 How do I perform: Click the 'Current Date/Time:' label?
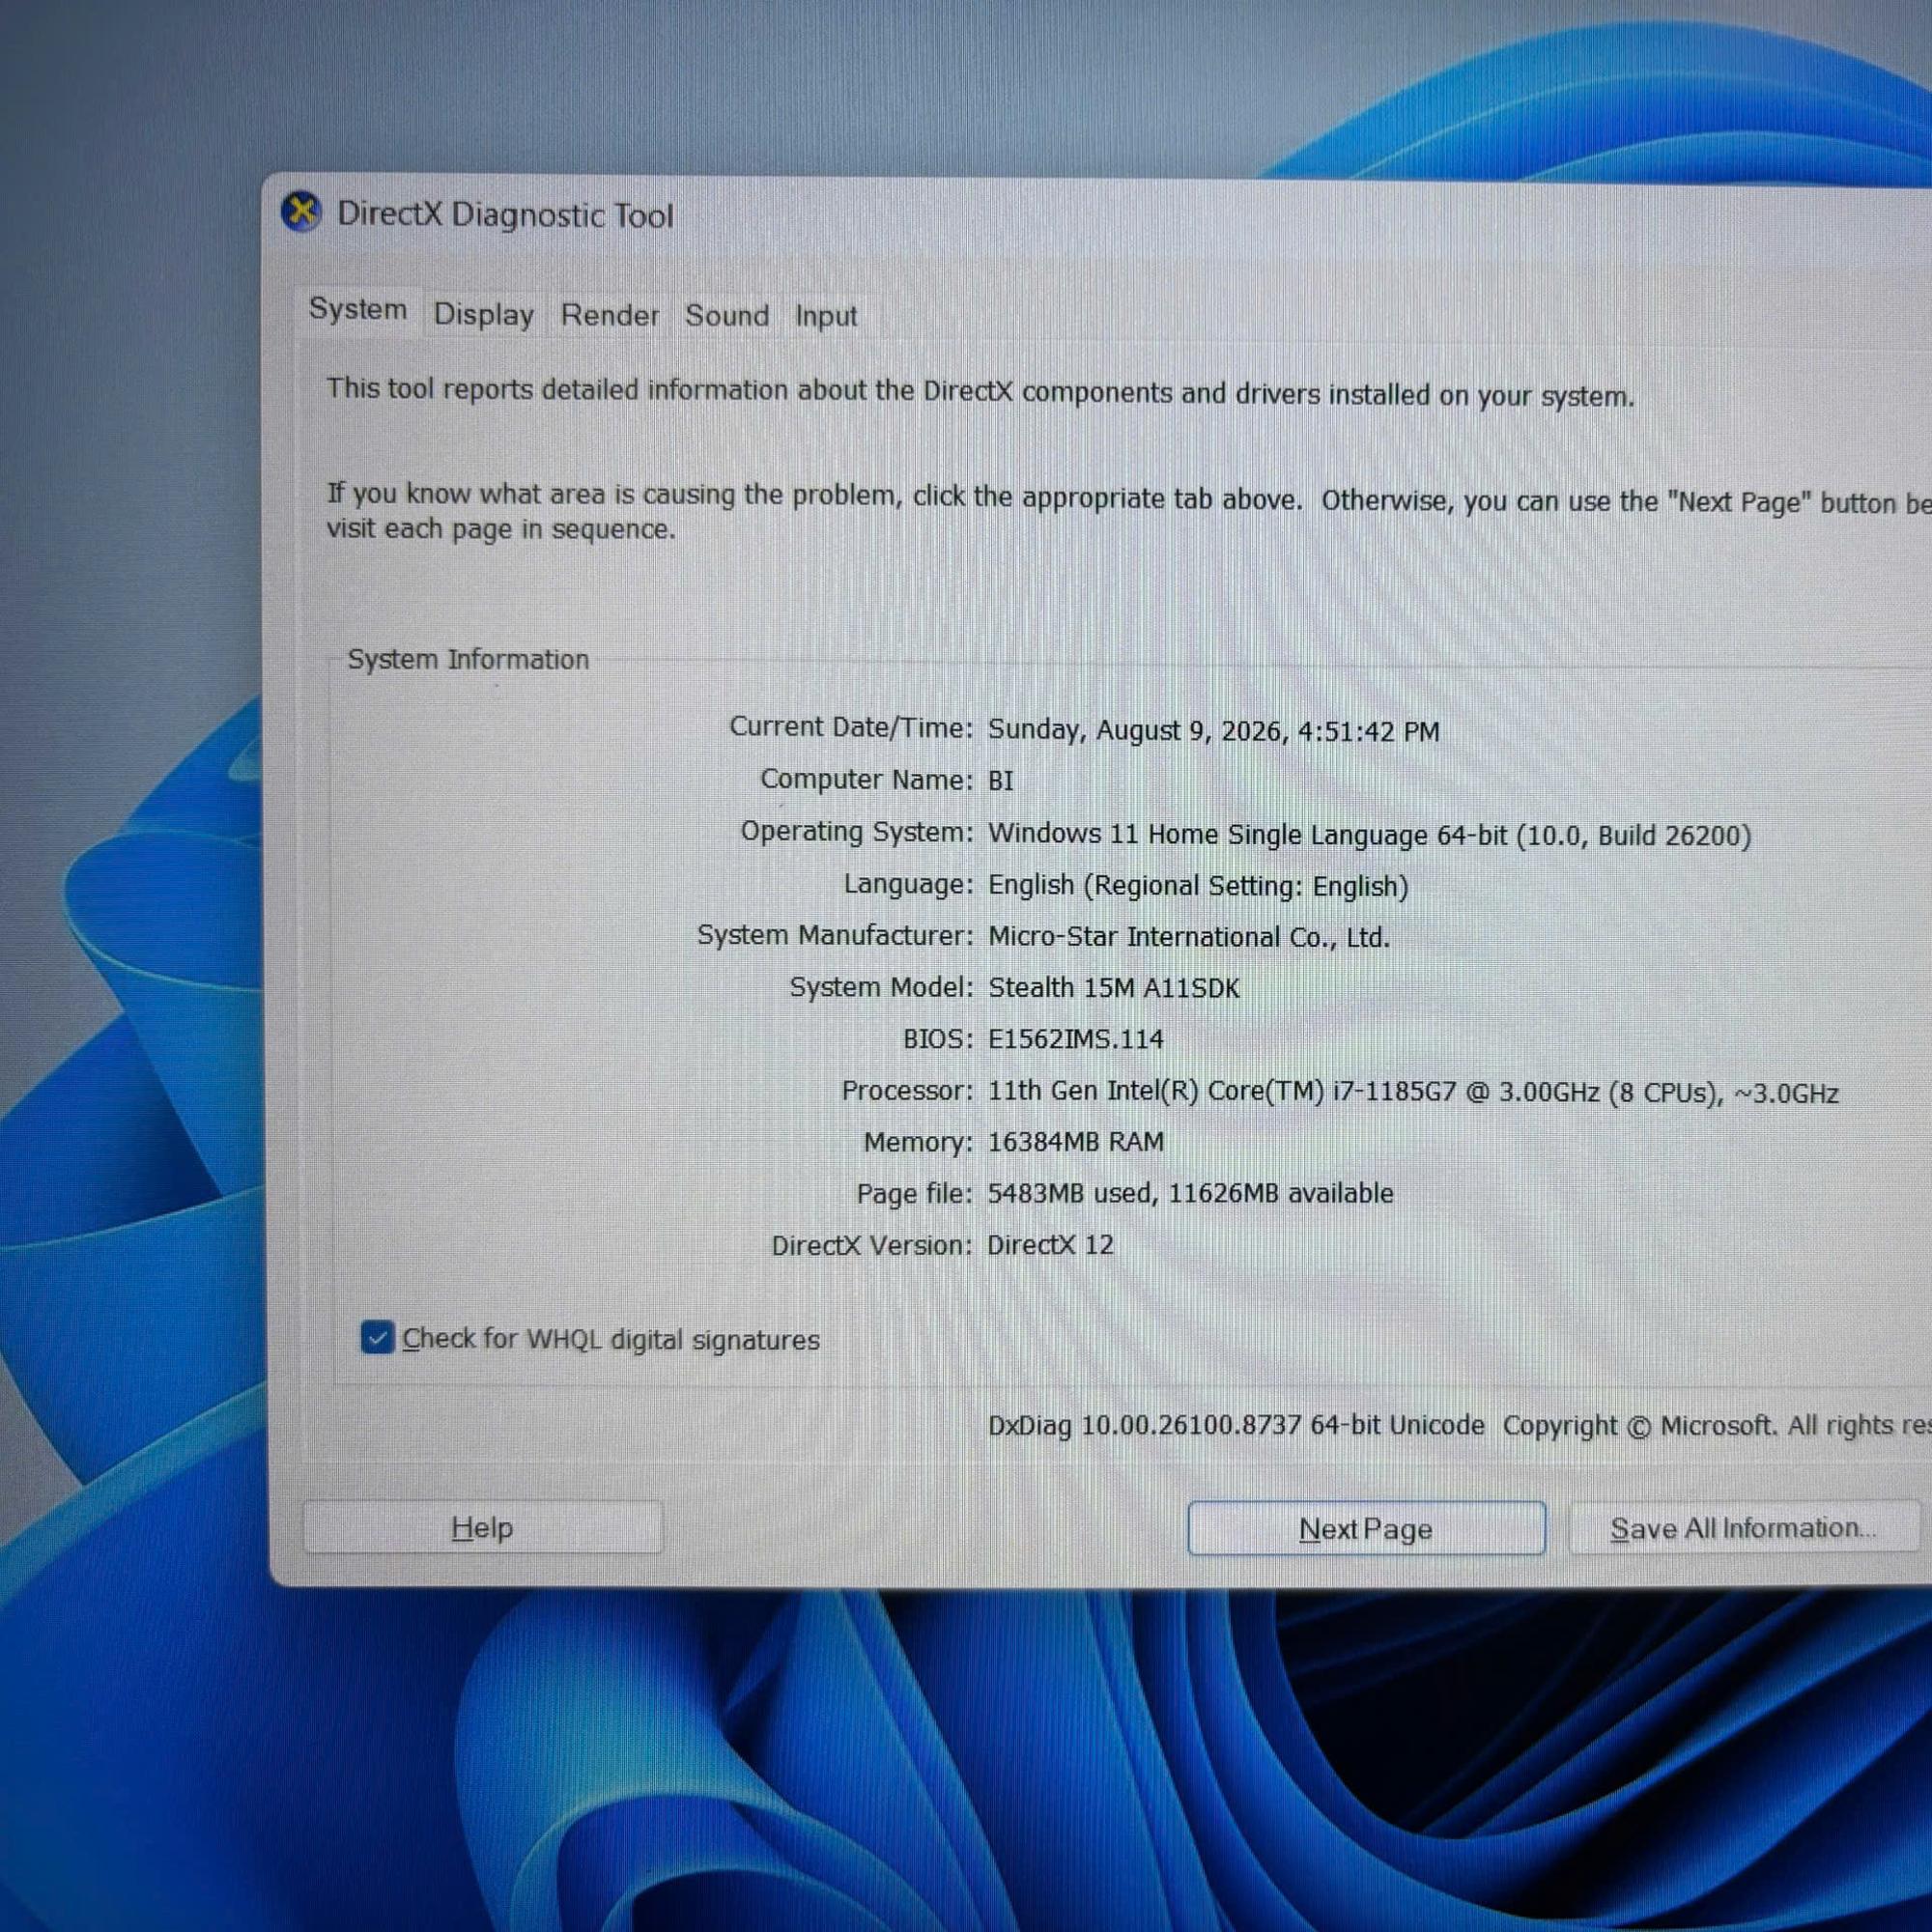(x=851, y=727)
